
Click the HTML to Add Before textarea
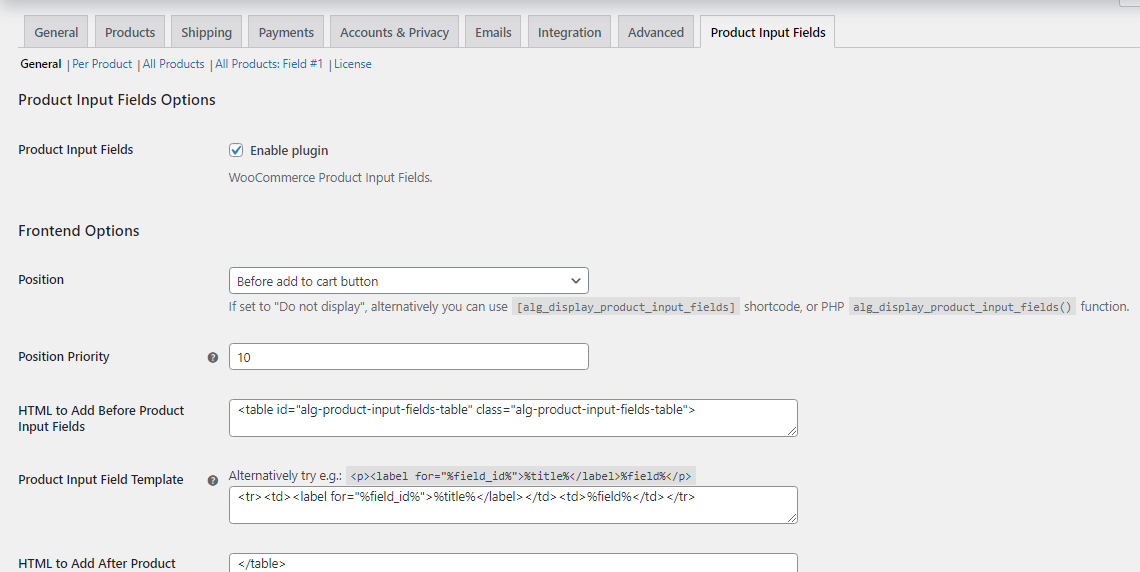(x=512, y=418)
